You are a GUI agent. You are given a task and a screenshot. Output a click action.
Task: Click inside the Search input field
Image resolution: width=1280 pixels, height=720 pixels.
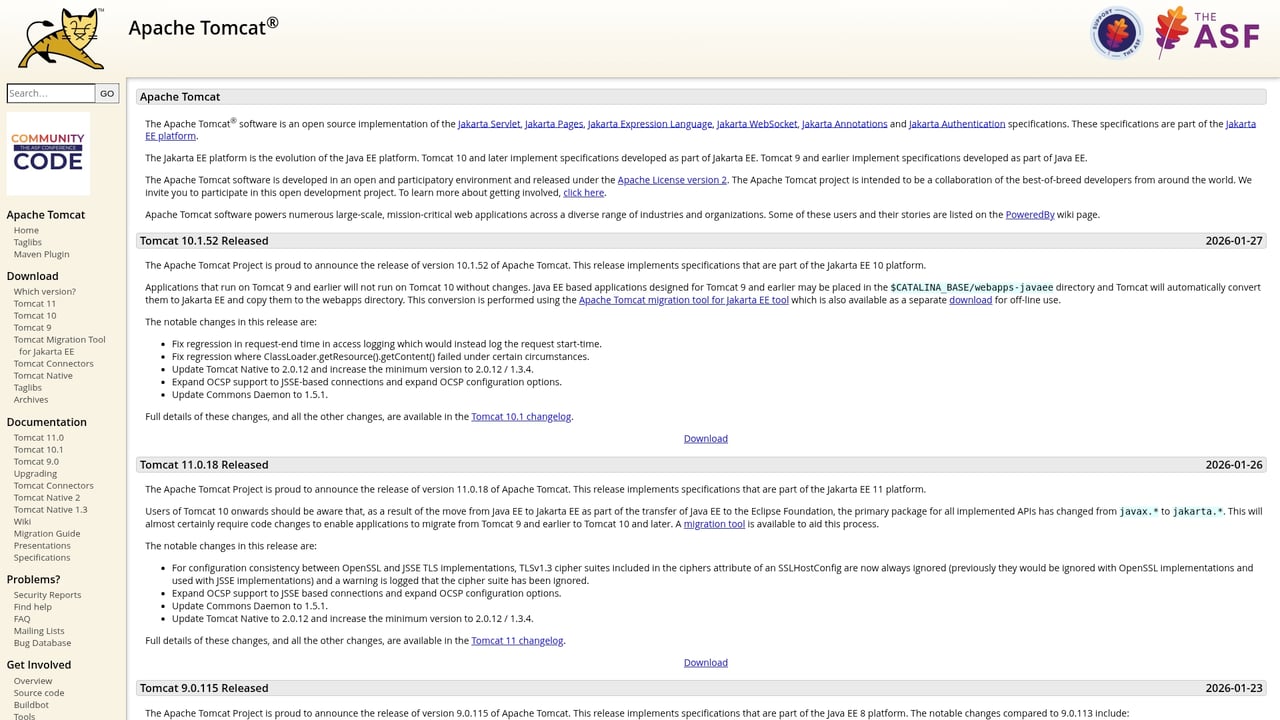50,93
